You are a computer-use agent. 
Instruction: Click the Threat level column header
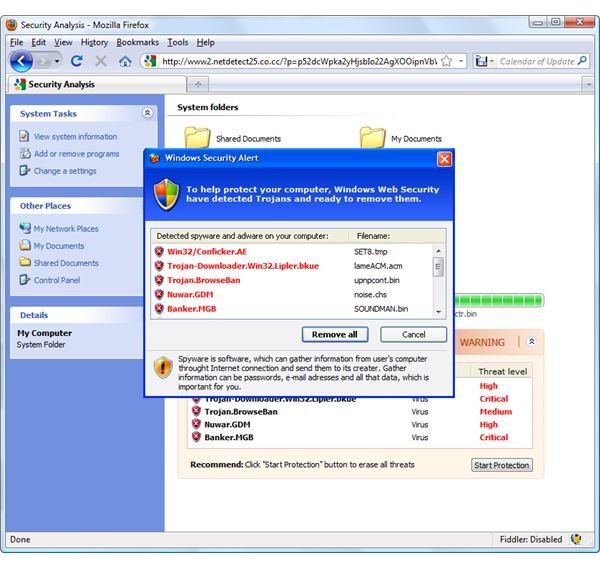click(x=502, y=371)
